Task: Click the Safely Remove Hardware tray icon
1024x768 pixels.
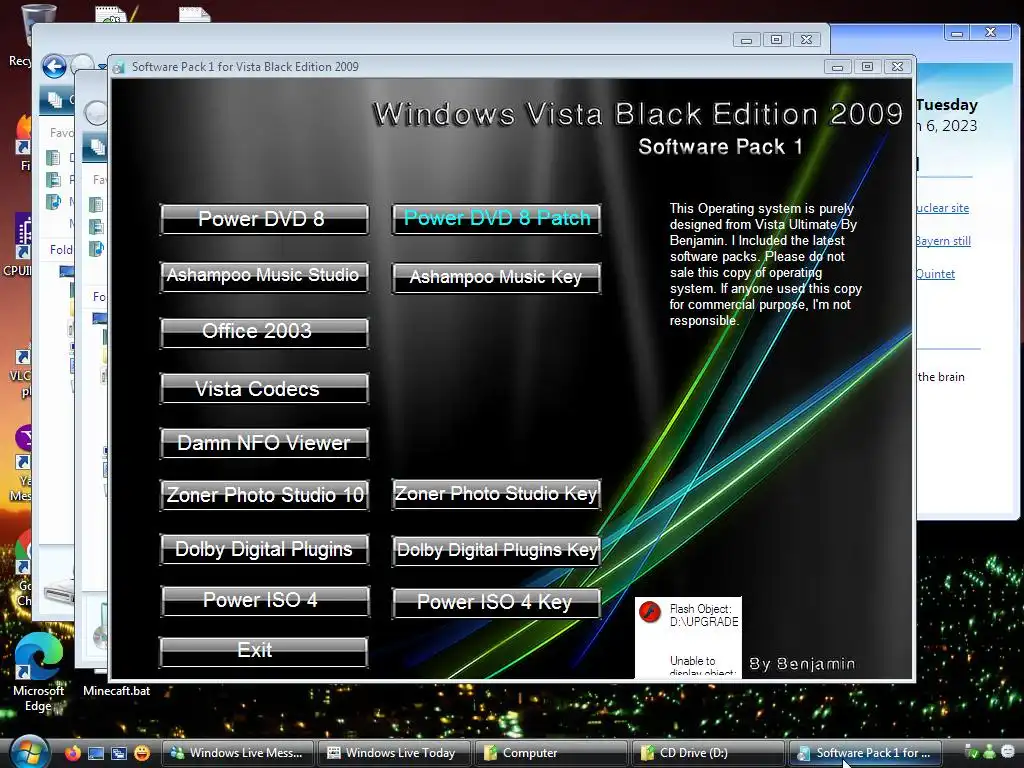Action: (x=971, y=752)
